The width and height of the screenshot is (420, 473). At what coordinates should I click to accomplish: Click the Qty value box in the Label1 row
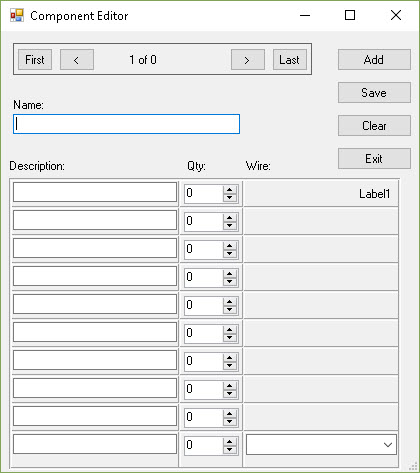204,193
